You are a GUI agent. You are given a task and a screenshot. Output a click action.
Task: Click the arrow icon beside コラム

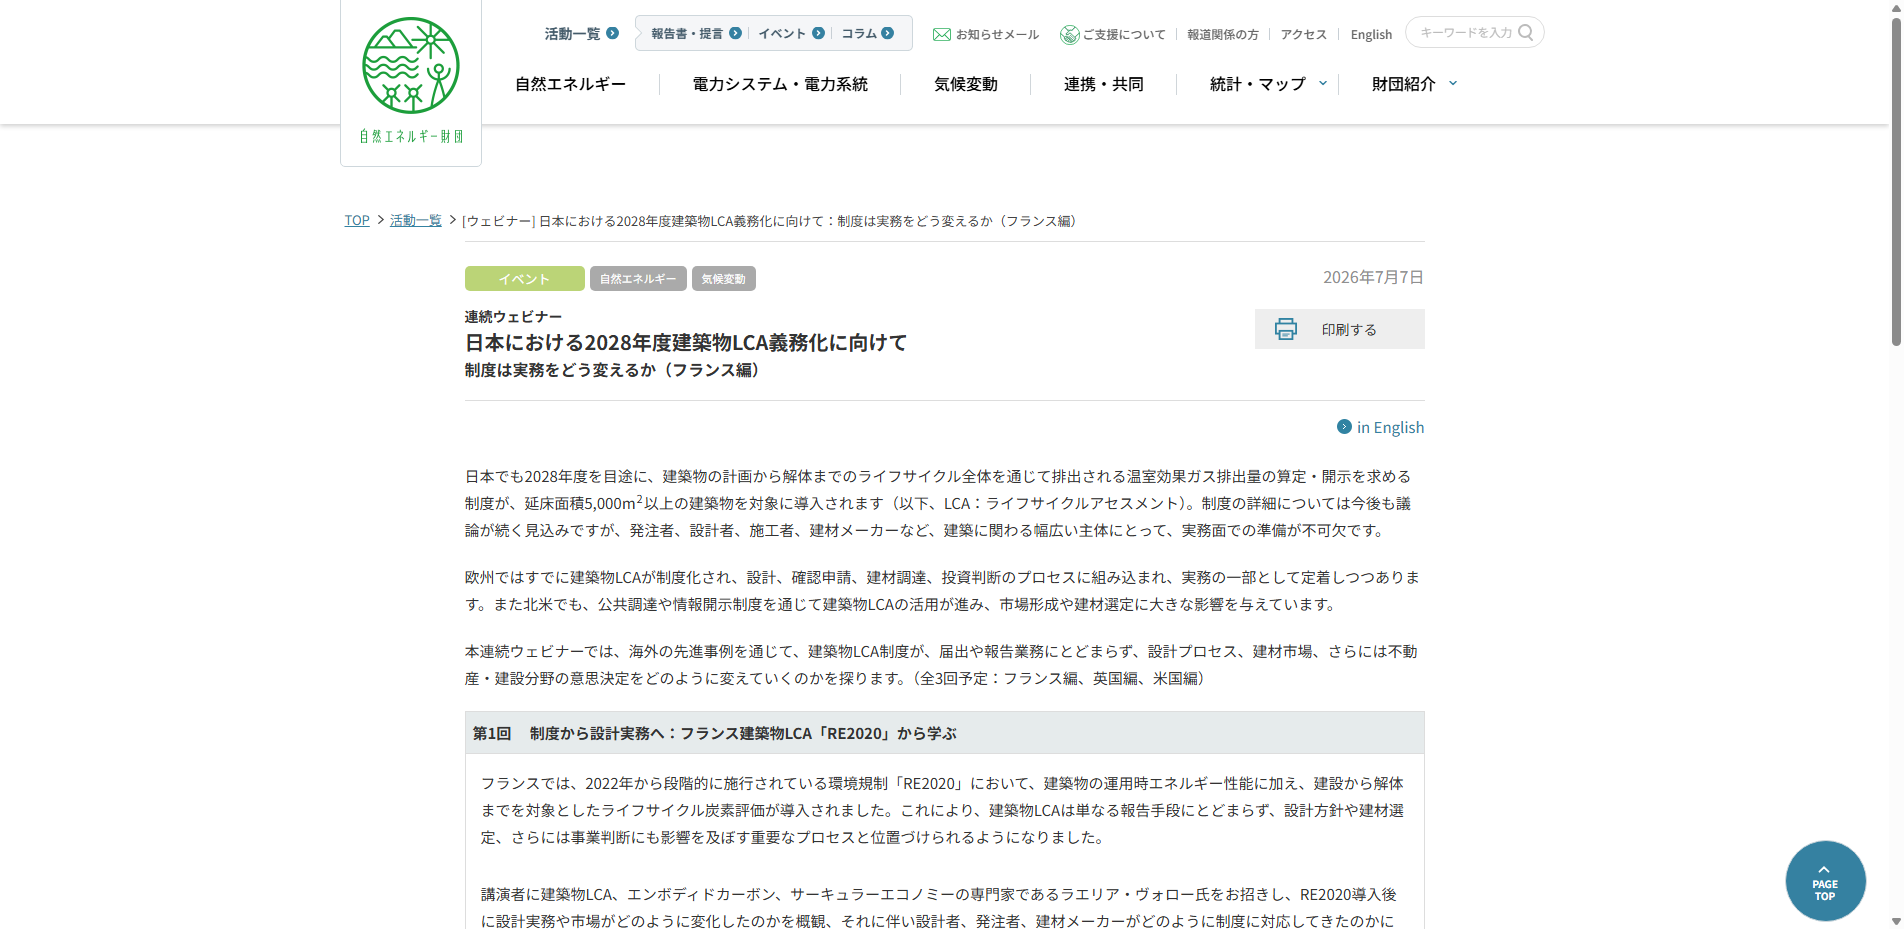click(888, 33)
